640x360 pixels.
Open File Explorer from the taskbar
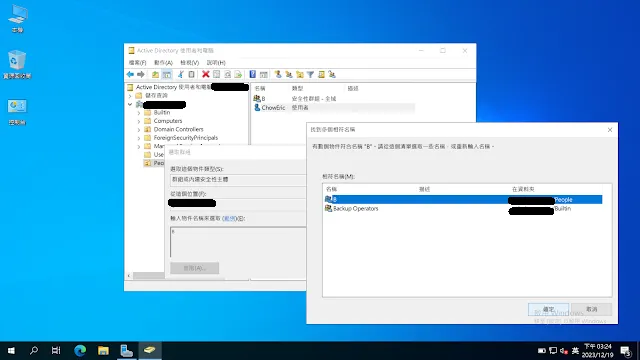[x=103, y=351]
